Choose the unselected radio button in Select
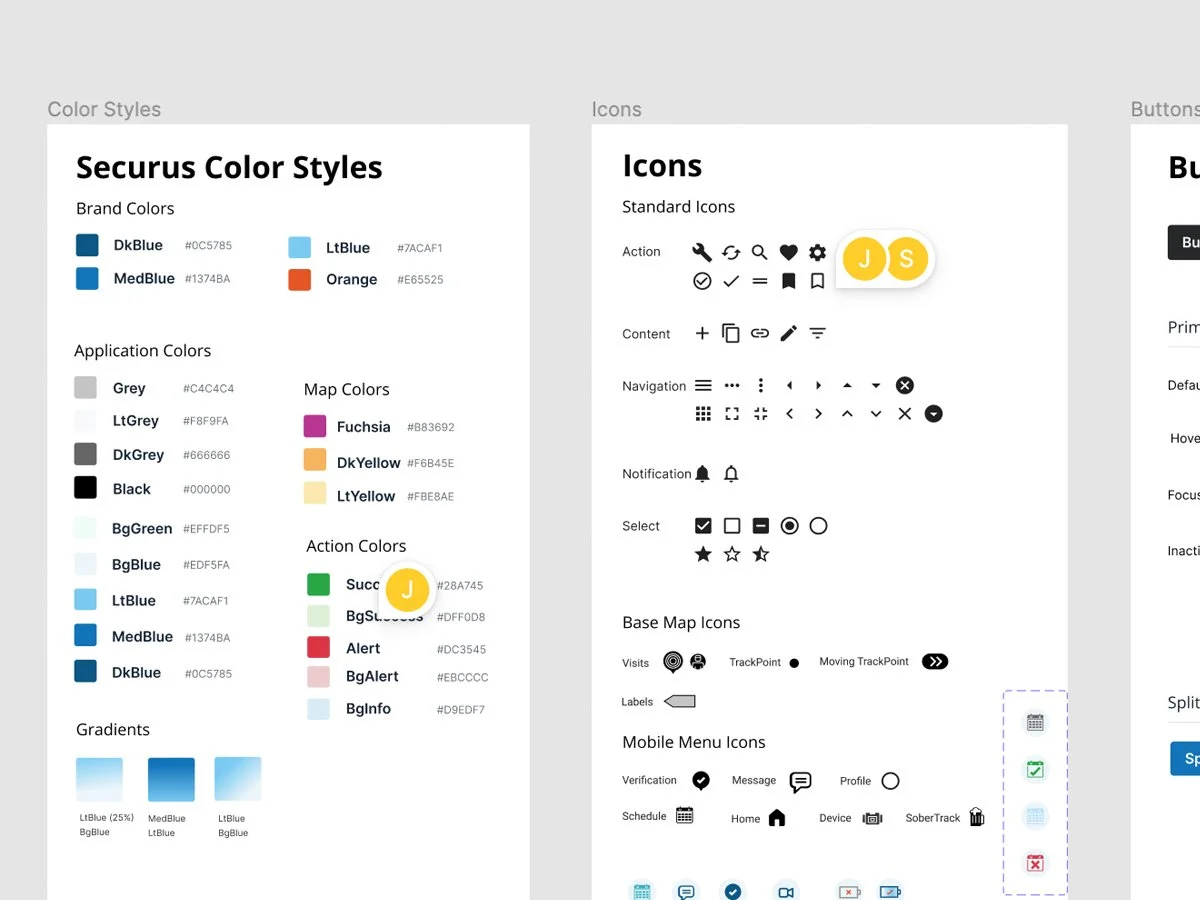The height and width of the screenshot is (900, 1200). pyautogui.click(x=818, y=525)
